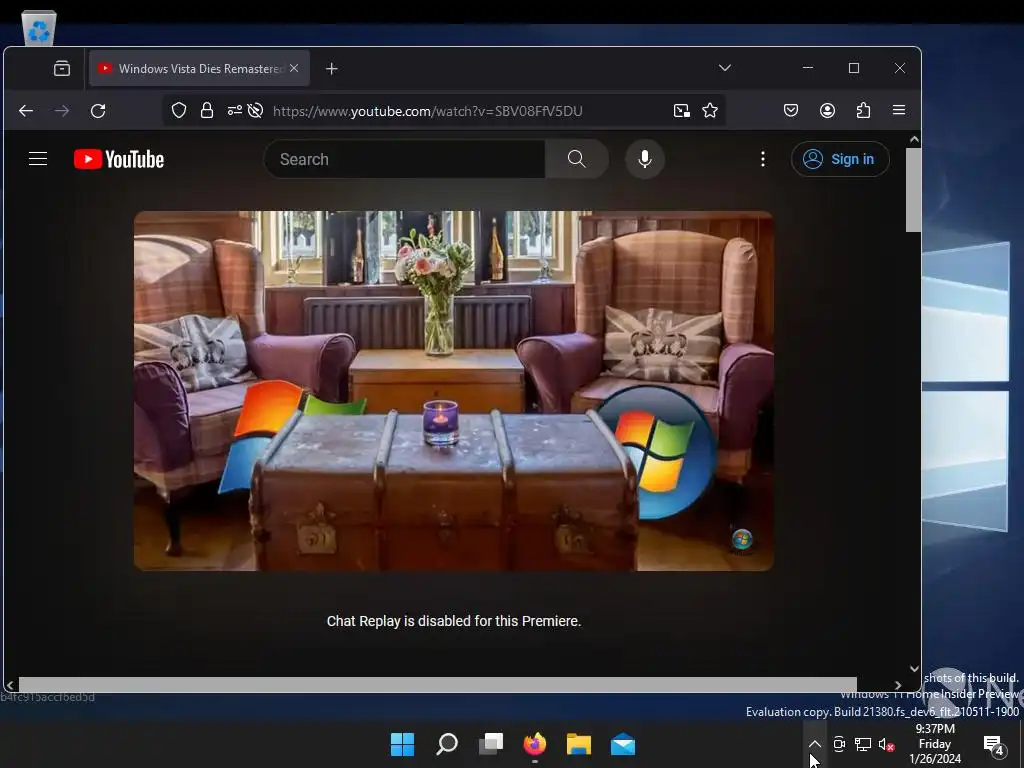Reload the current YouTube page
1024x768 pixels.
coord(98,111)
